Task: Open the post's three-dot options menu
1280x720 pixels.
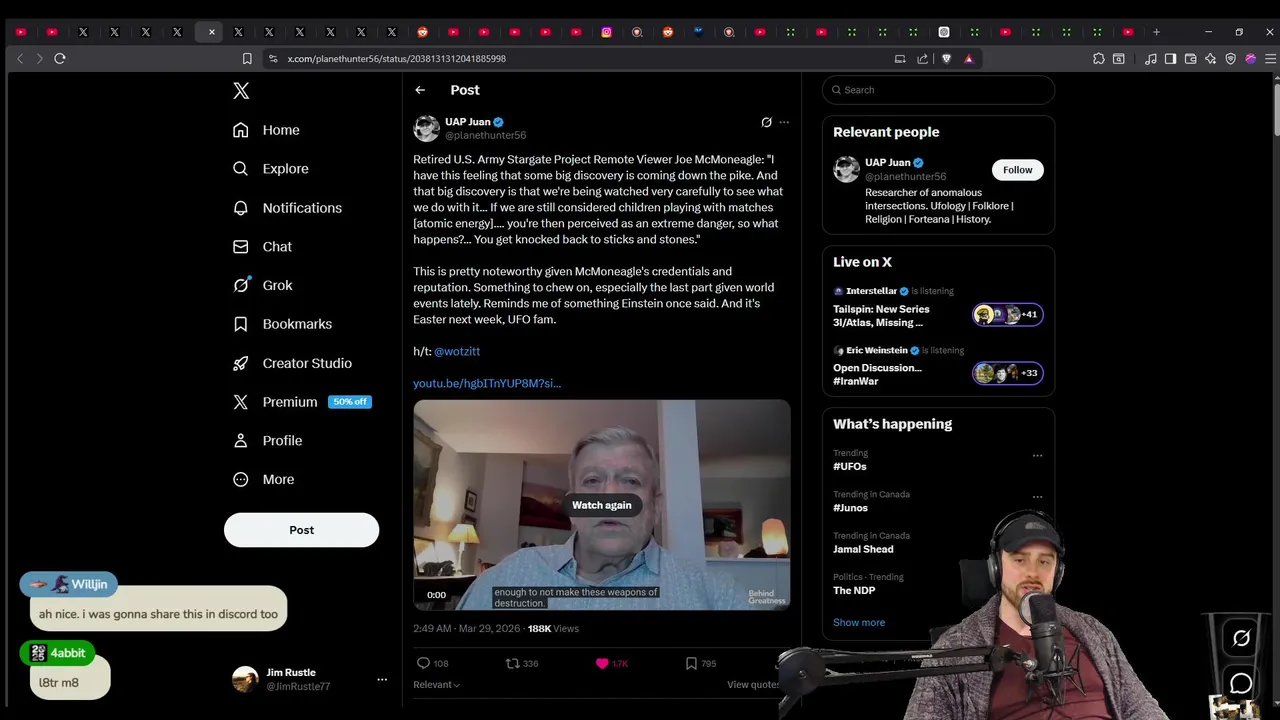Action: (784, 122)
